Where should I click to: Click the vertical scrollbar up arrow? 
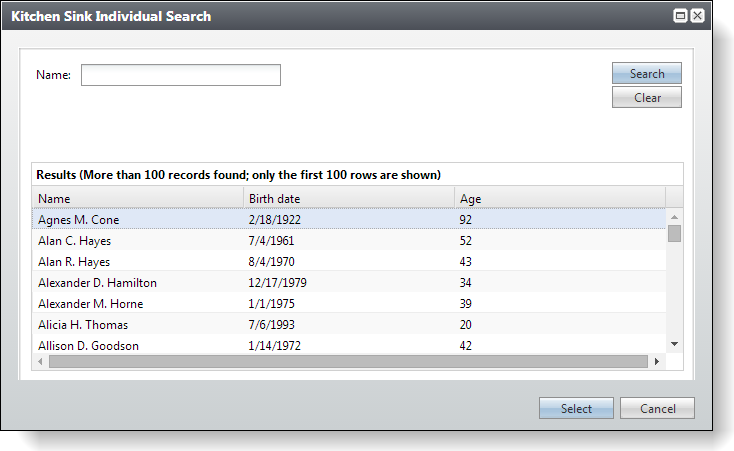coord(675,217)
